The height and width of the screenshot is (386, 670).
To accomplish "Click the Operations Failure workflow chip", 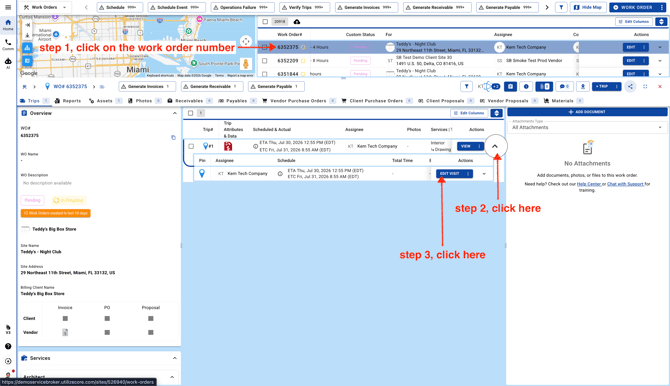I will click(x=242, y=7).
